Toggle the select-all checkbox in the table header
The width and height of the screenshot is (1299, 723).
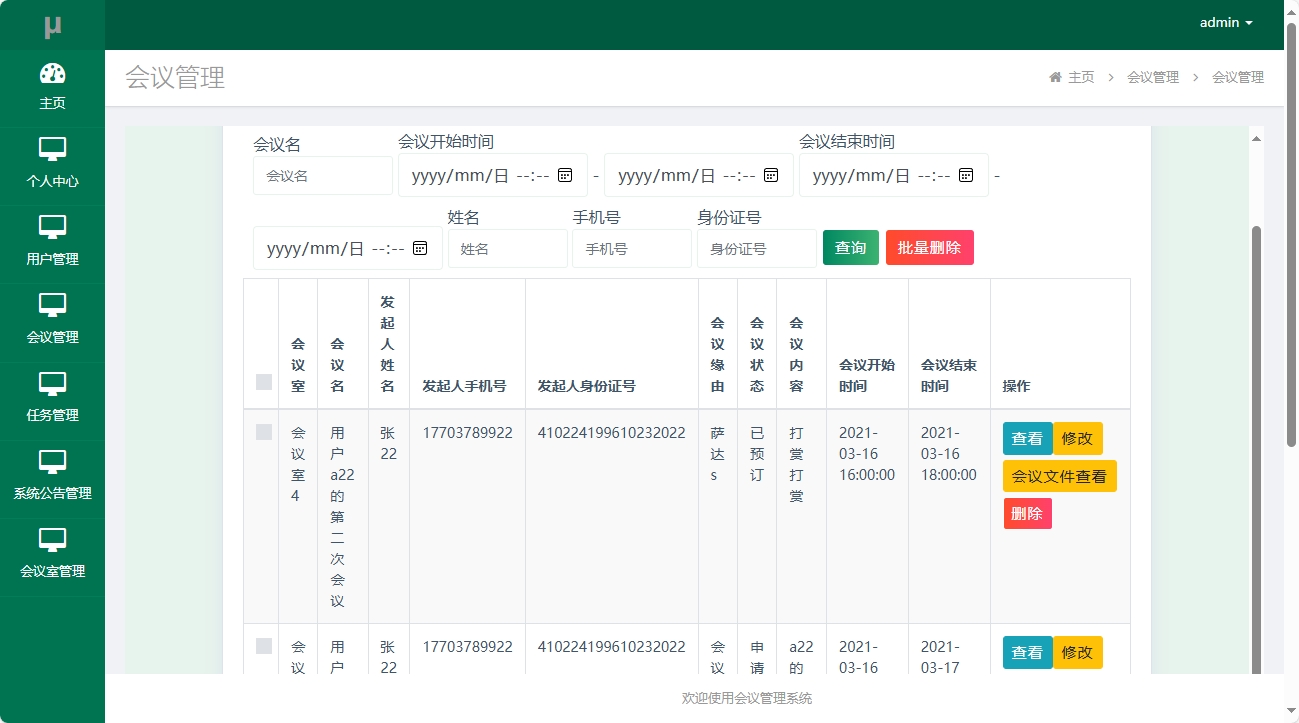[x=262, y=381]
